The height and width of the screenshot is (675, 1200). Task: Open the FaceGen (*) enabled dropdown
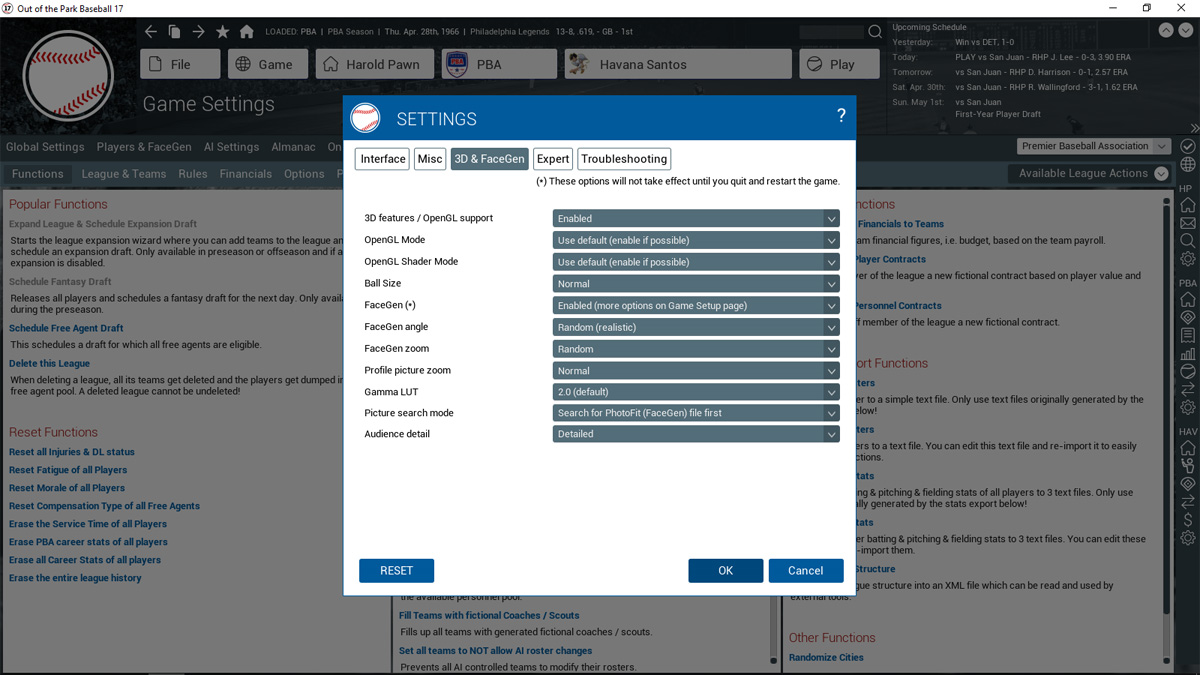coord(696,305)
